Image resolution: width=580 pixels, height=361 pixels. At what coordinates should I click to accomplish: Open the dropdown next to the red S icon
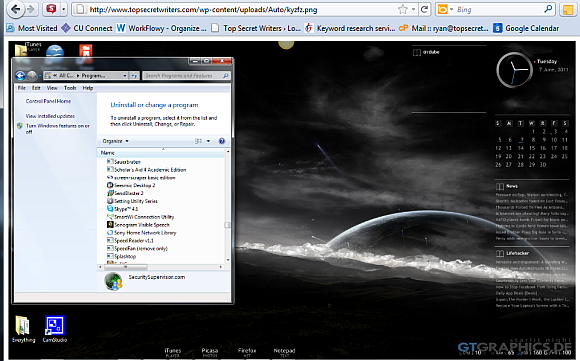coord(64,9)
